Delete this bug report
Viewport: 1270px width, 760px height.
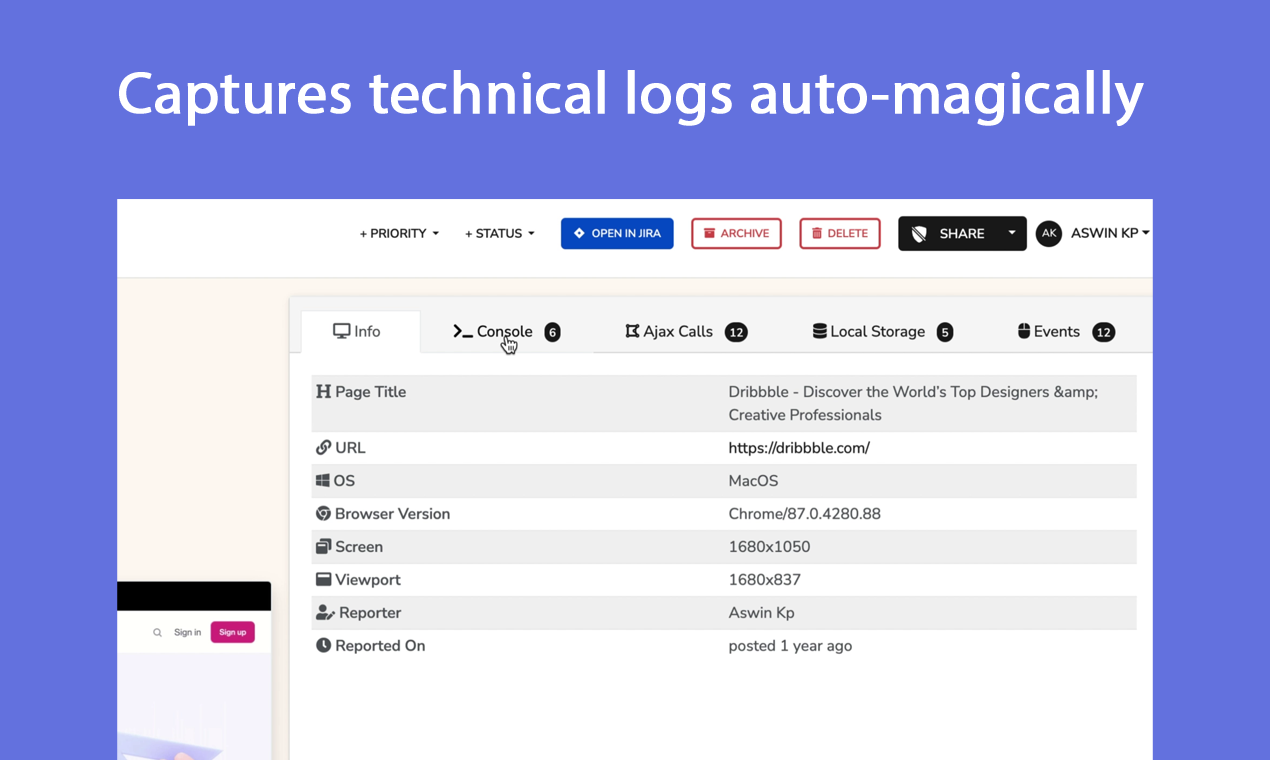(840, 233)
